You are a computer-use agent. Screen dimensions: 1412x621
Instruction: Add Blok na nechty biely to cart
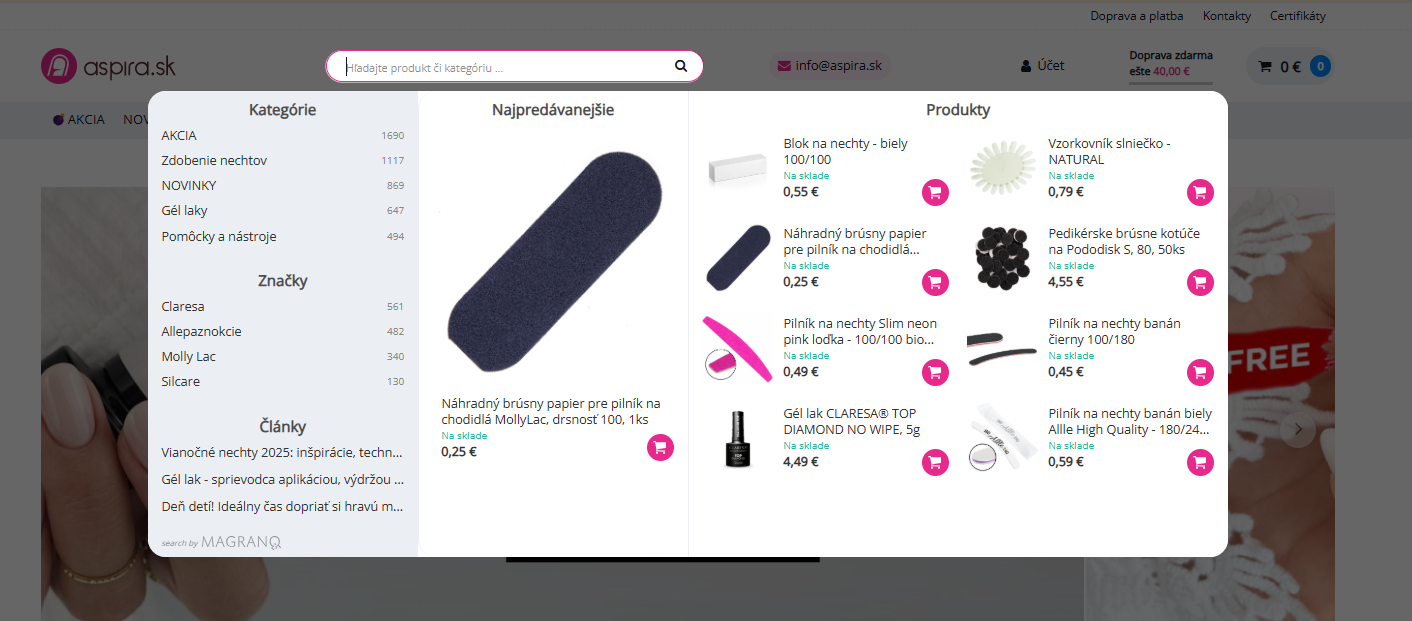click(935, 192)
